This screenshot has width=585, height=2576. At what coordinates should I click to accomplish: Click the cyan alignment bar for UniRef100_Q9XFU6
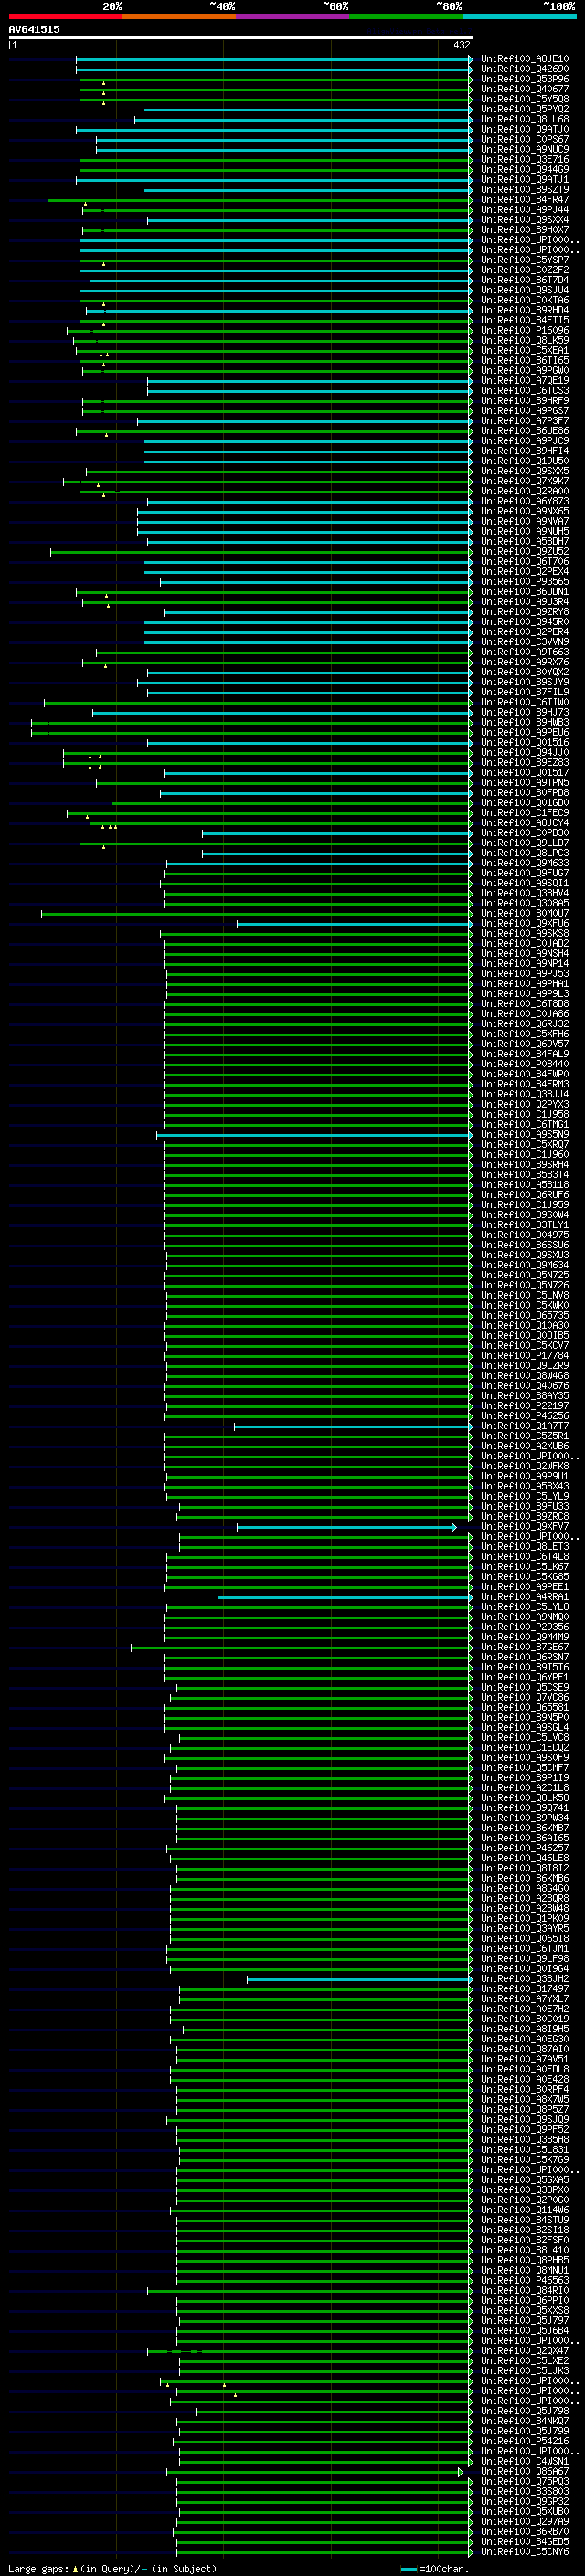(x=355, y=923)
